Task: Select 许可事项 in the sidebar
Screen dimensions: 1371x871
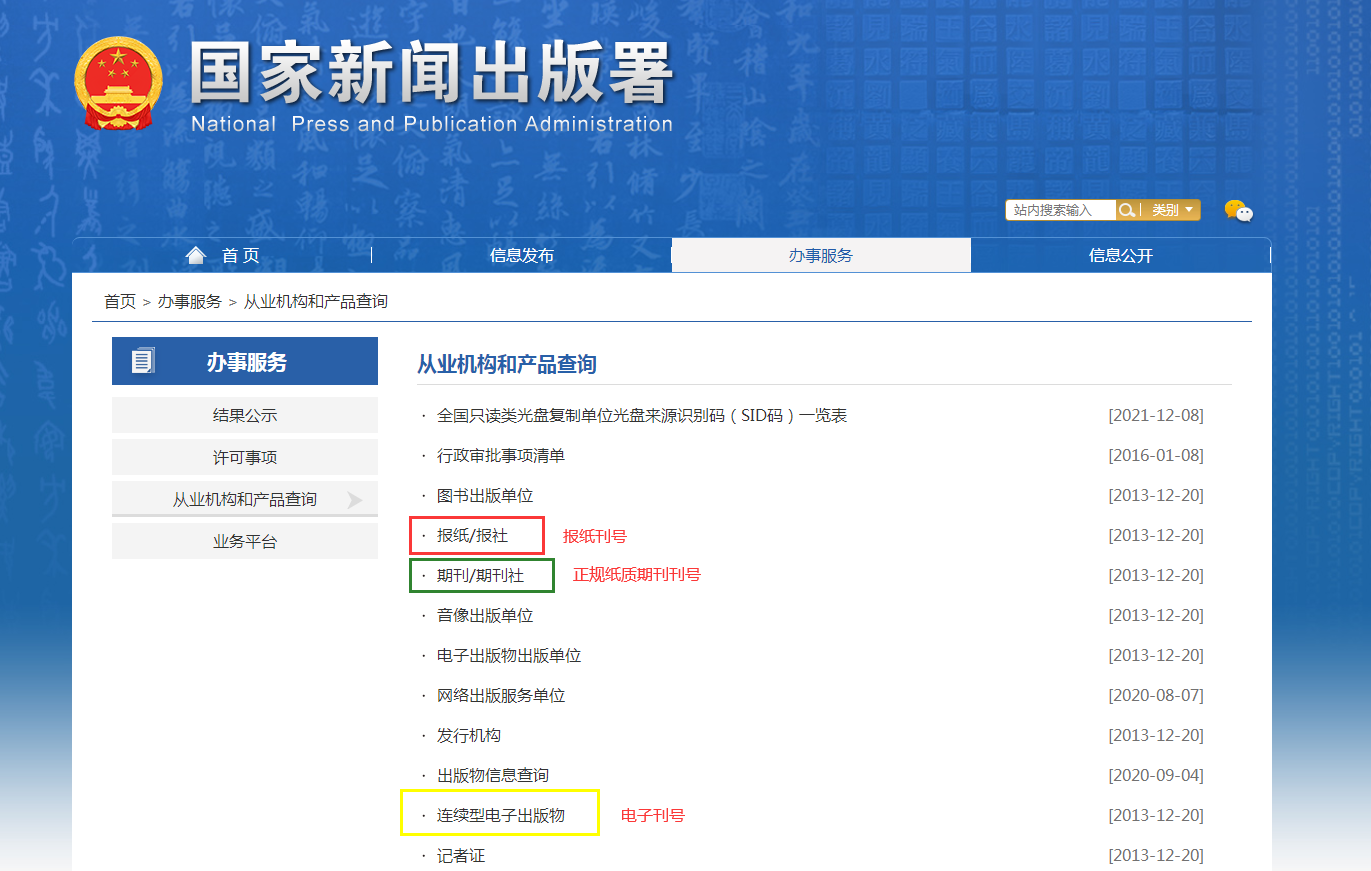Action: [x=244, y=458]
